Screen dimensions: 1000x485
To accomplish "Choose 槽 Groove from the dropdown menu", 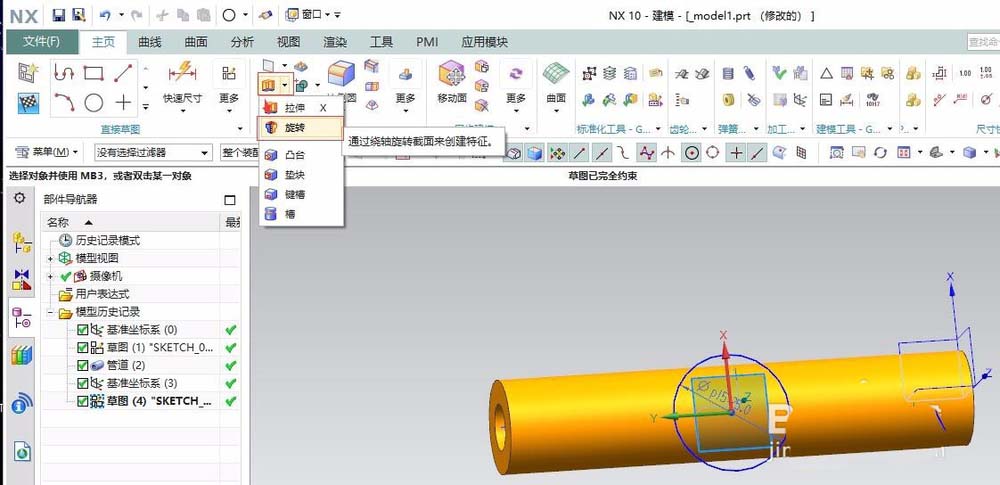I will coord(301,214).
